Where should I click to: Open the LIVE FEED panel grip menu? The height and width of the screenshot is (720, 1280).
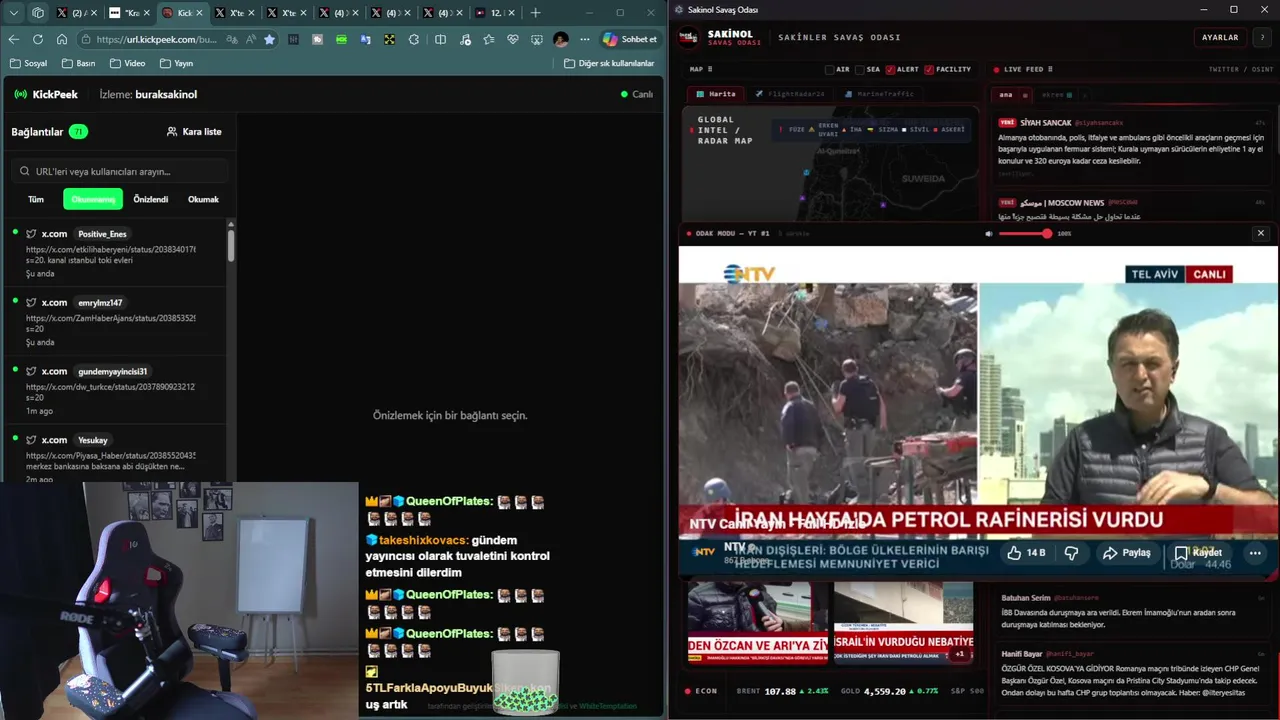pyautogui.click(x=1050, y=69)
